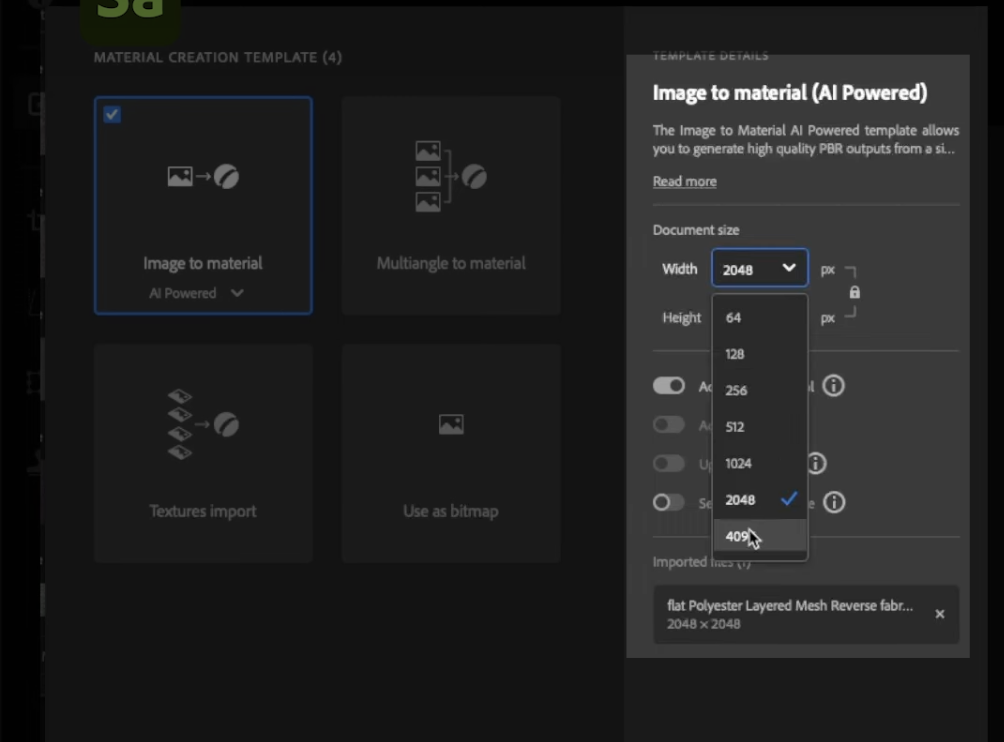This screenshot has width=1004, height=742.
Task: Toggle the second disabled switch
Action: (668, 425)
